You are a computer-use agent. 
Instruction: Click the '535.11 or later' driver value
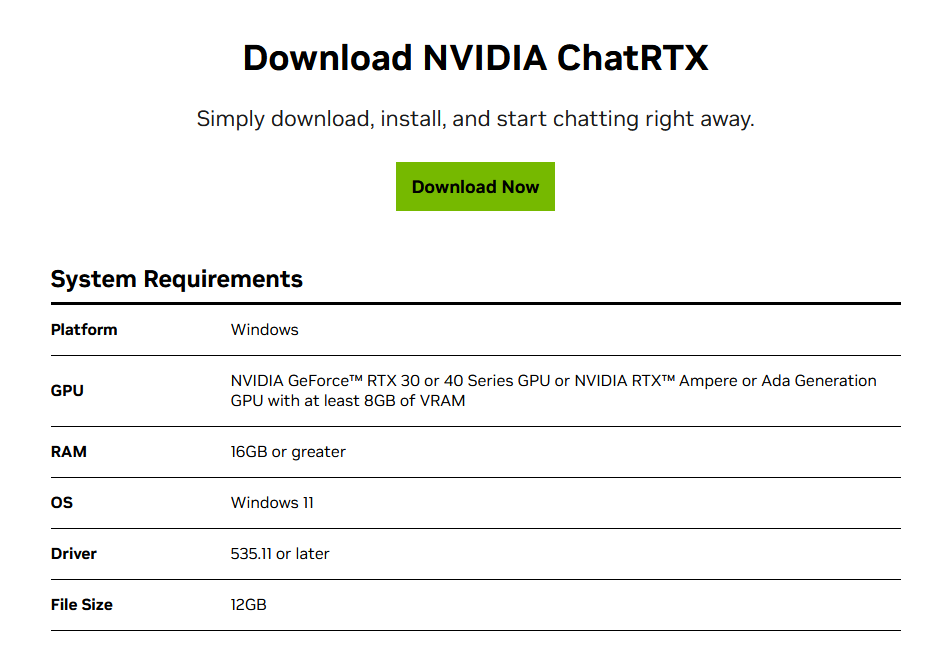(280, 553)
